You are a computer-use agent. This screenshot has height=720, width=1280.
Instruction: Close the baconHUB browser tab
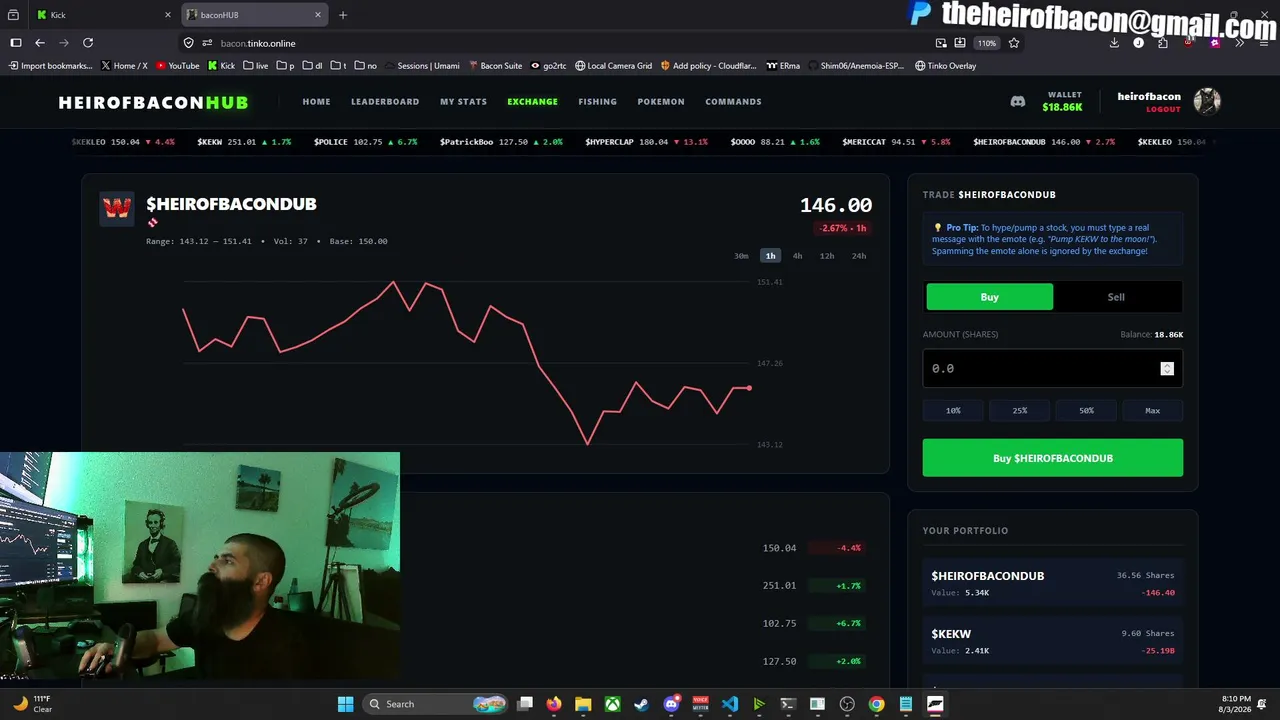[318, 15]
